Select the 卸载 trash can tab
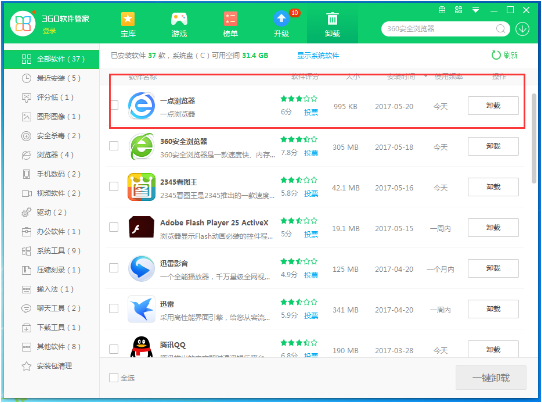 [x=332, y=24]
